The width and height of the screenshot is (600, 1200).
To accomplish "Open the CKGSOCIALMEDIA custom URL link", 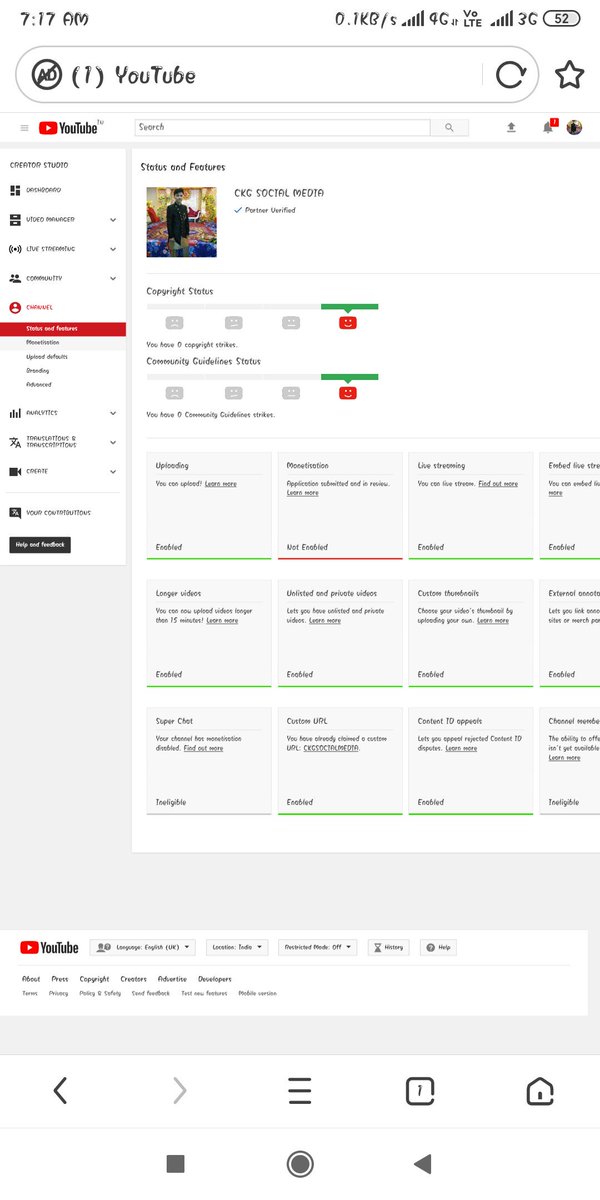I will click(332, 748).
